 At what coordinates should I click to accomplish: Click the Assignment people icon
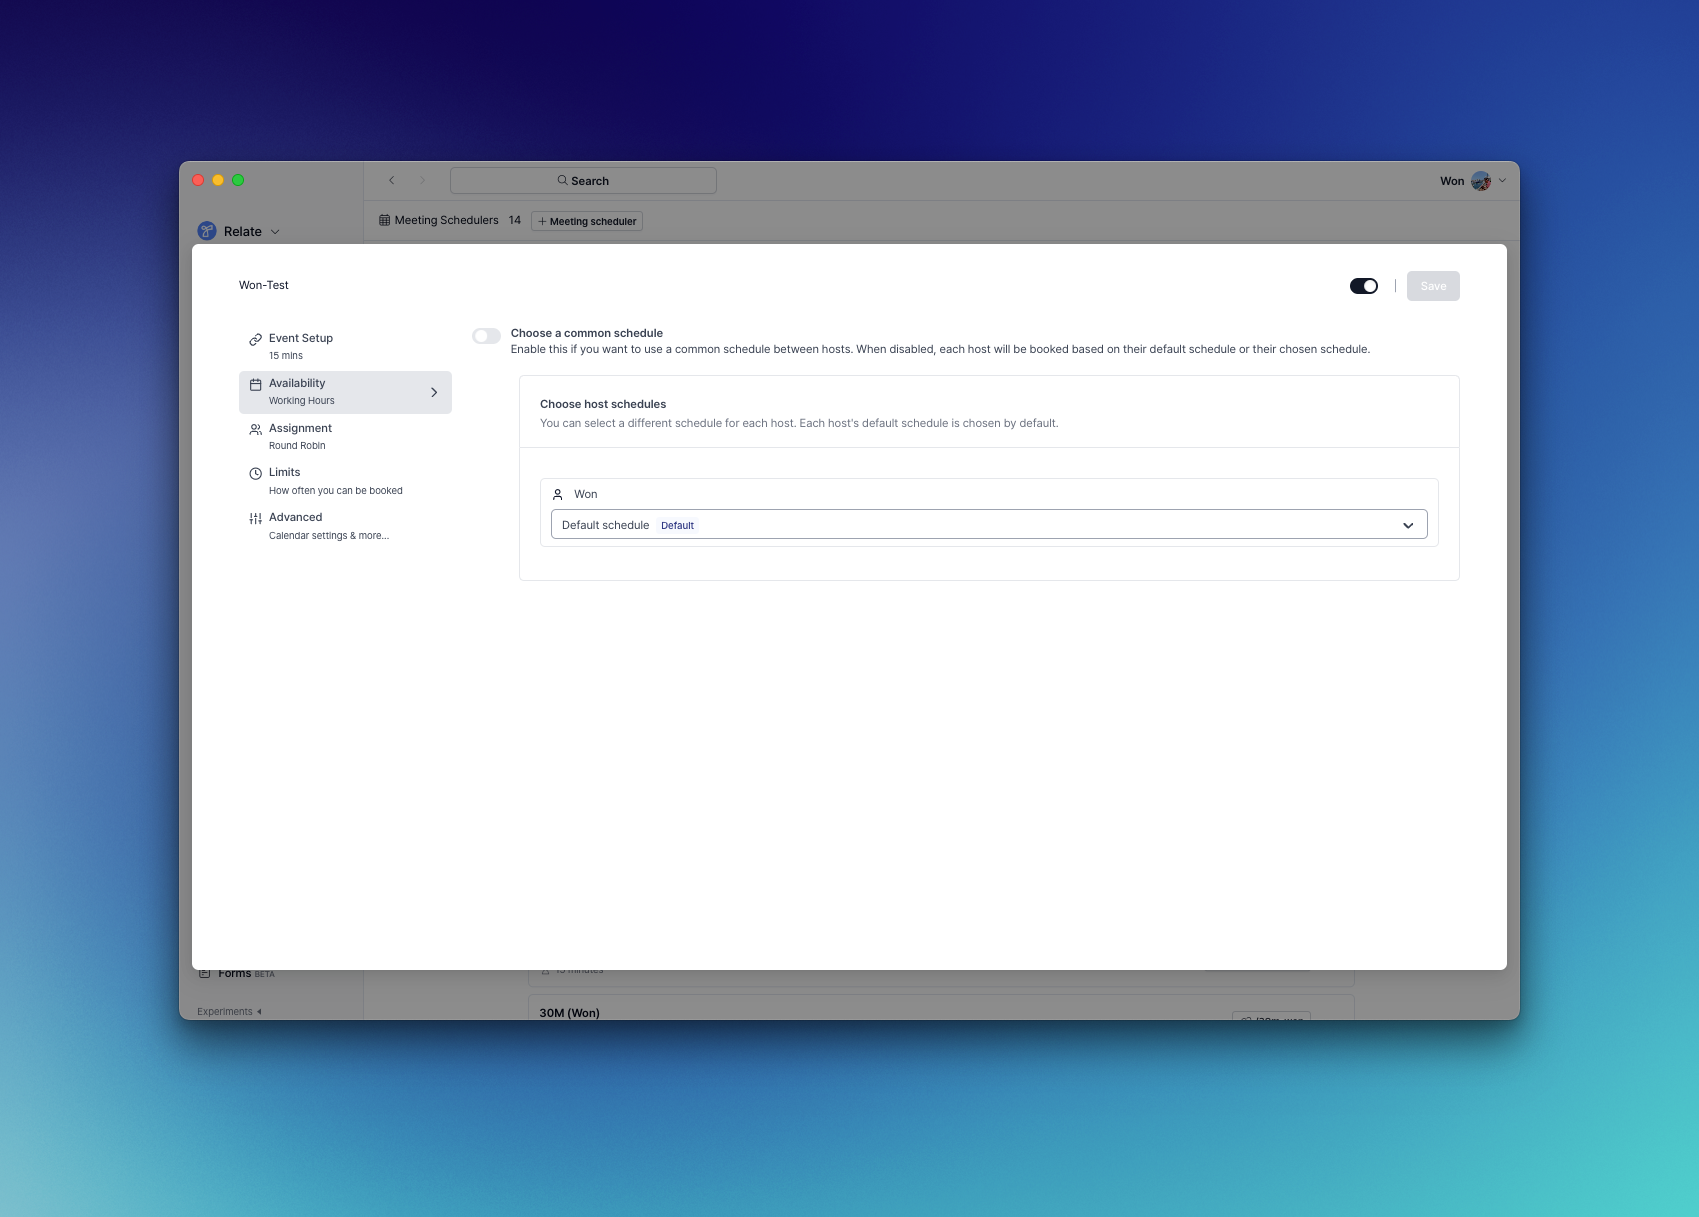point(255,428)
